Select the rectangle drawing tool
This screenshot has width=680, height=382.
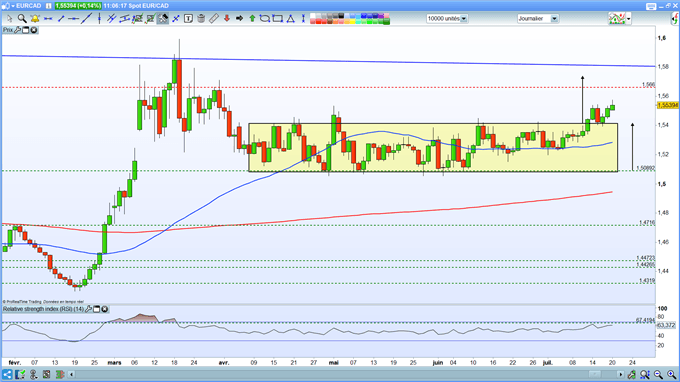(278, 19)
